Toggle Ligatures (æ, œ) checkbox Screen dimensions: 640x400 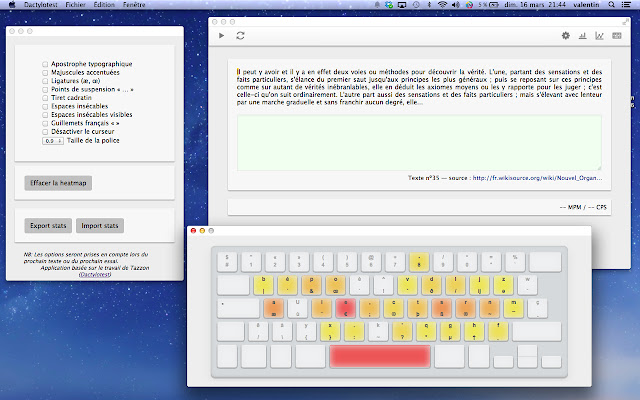coord(45,81)
